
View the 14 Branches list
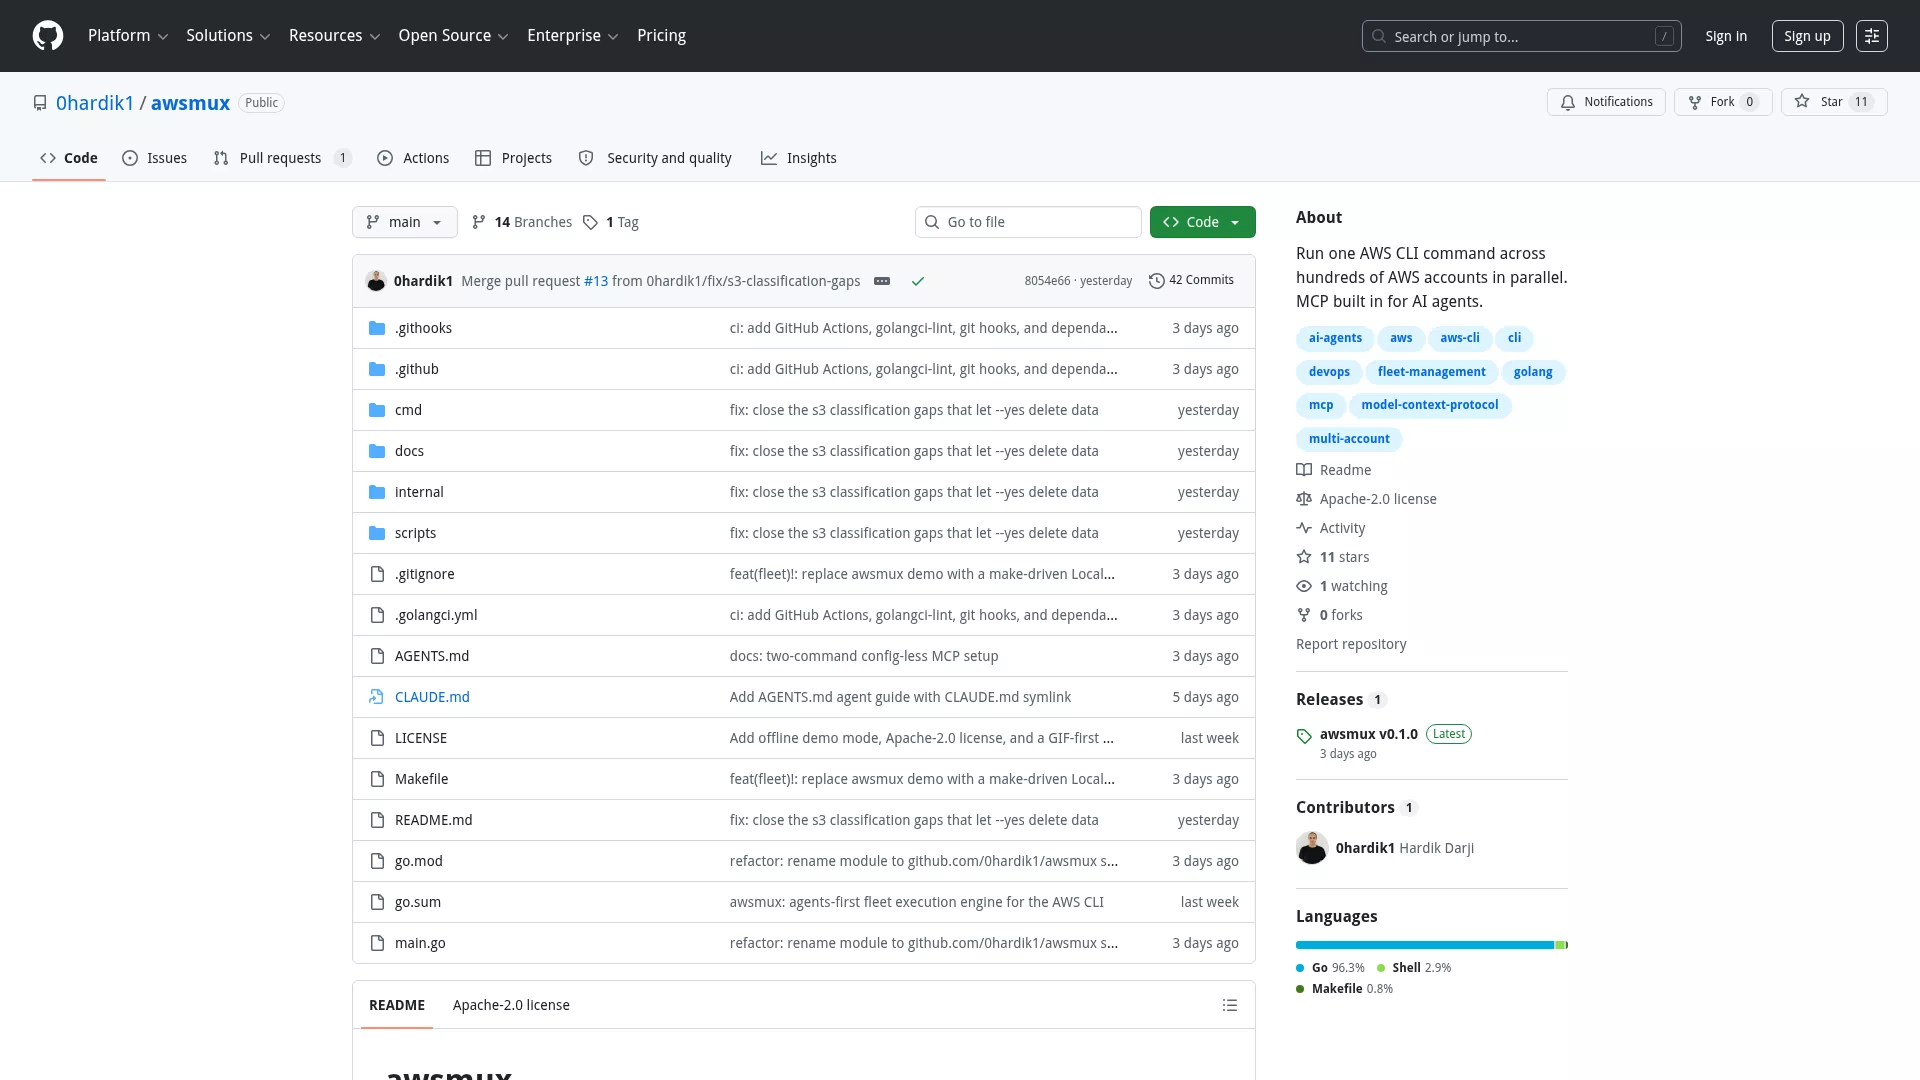[x=522, y=222]
